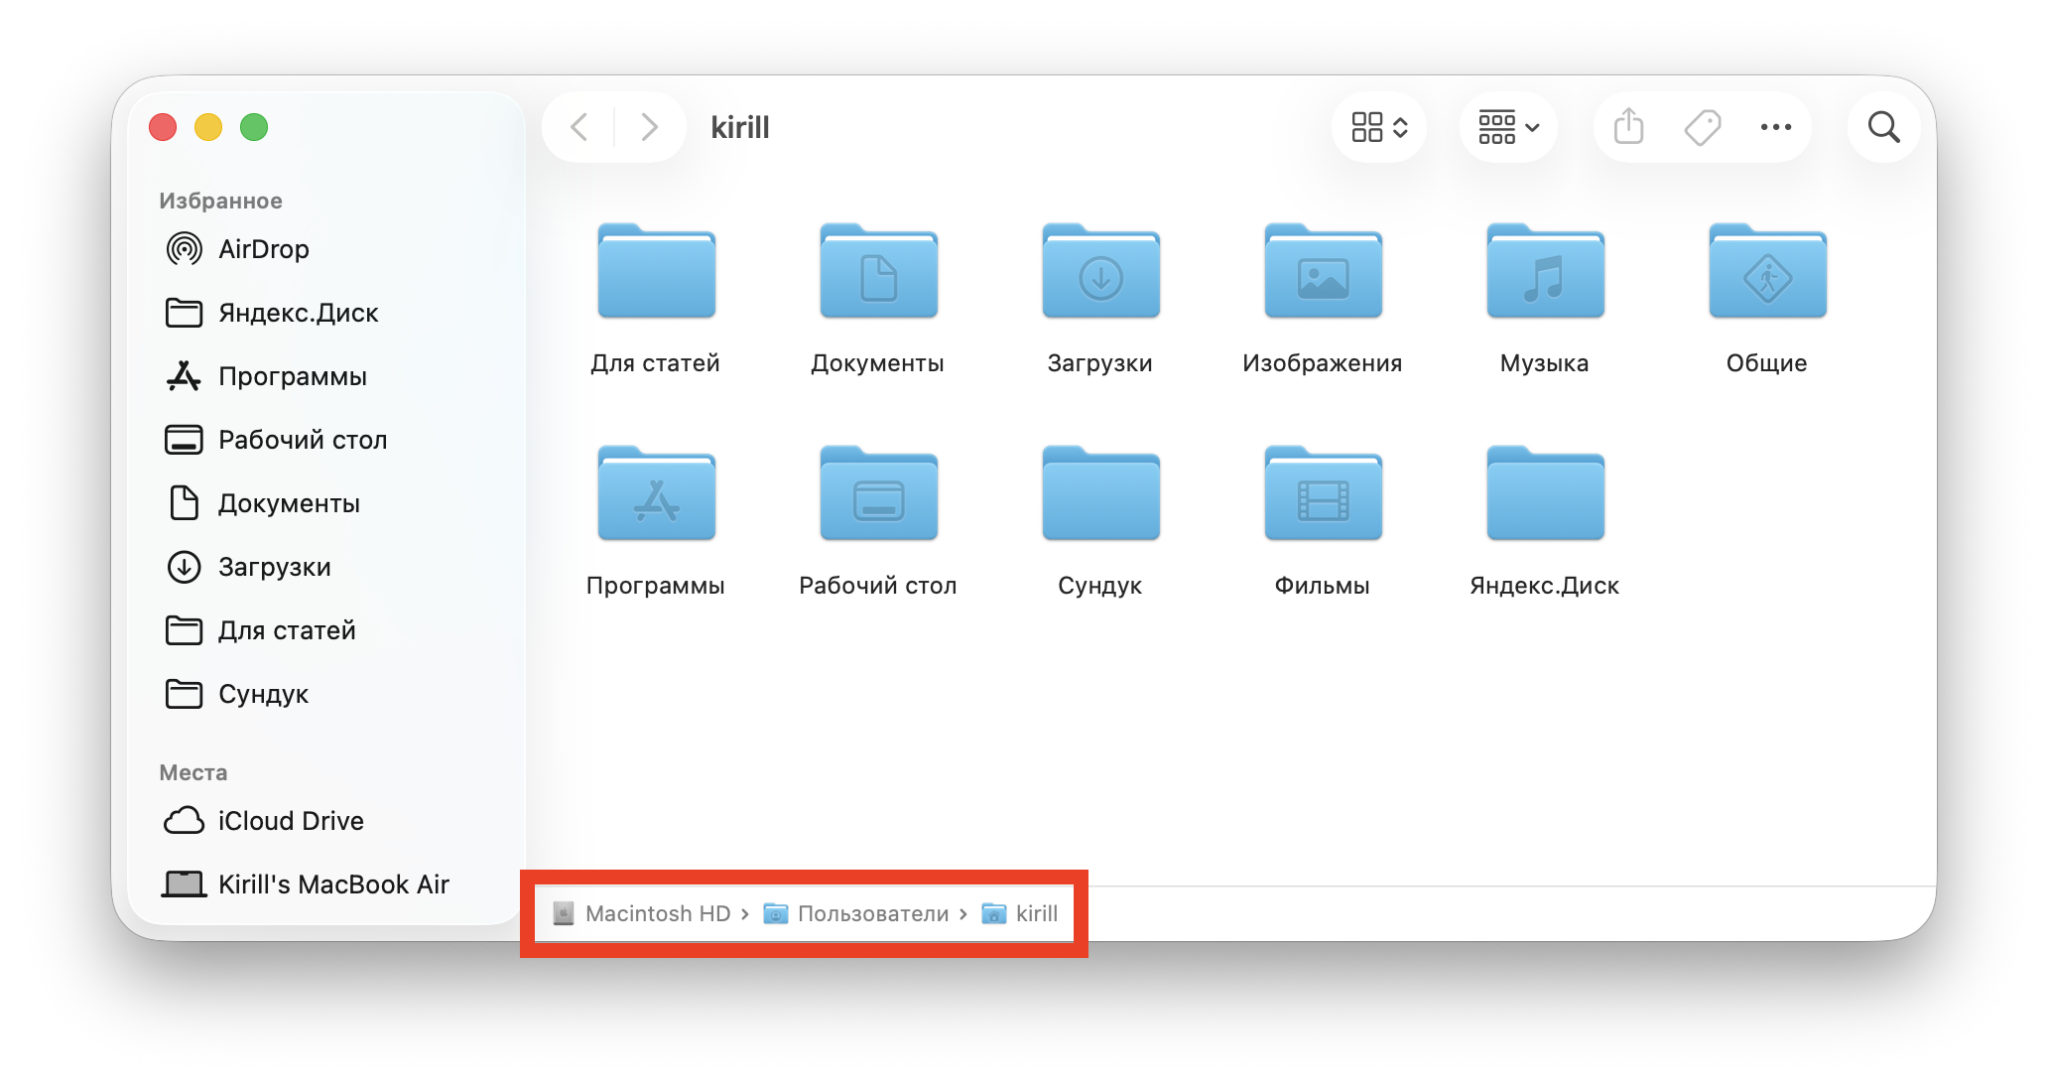Open the group-by options dropdown
This screenshot has width=2048, height=1088.
pos(1508,127)
